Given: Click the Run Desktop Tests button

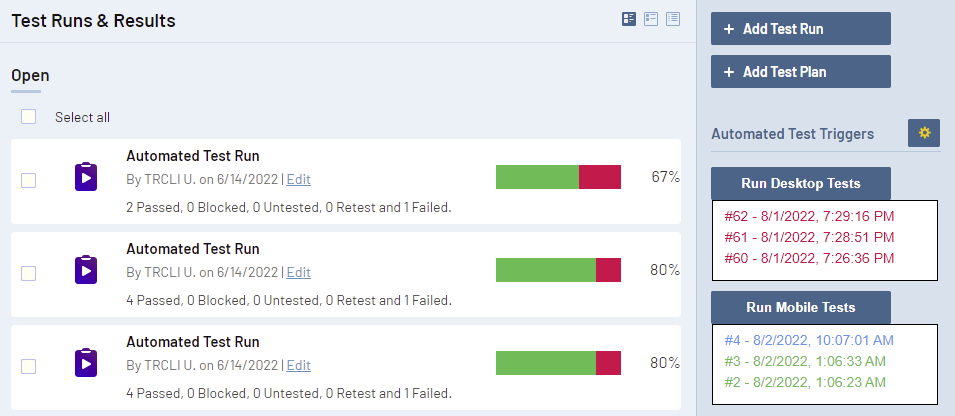Looking at the screenshot, I should (x=800, y=183).
